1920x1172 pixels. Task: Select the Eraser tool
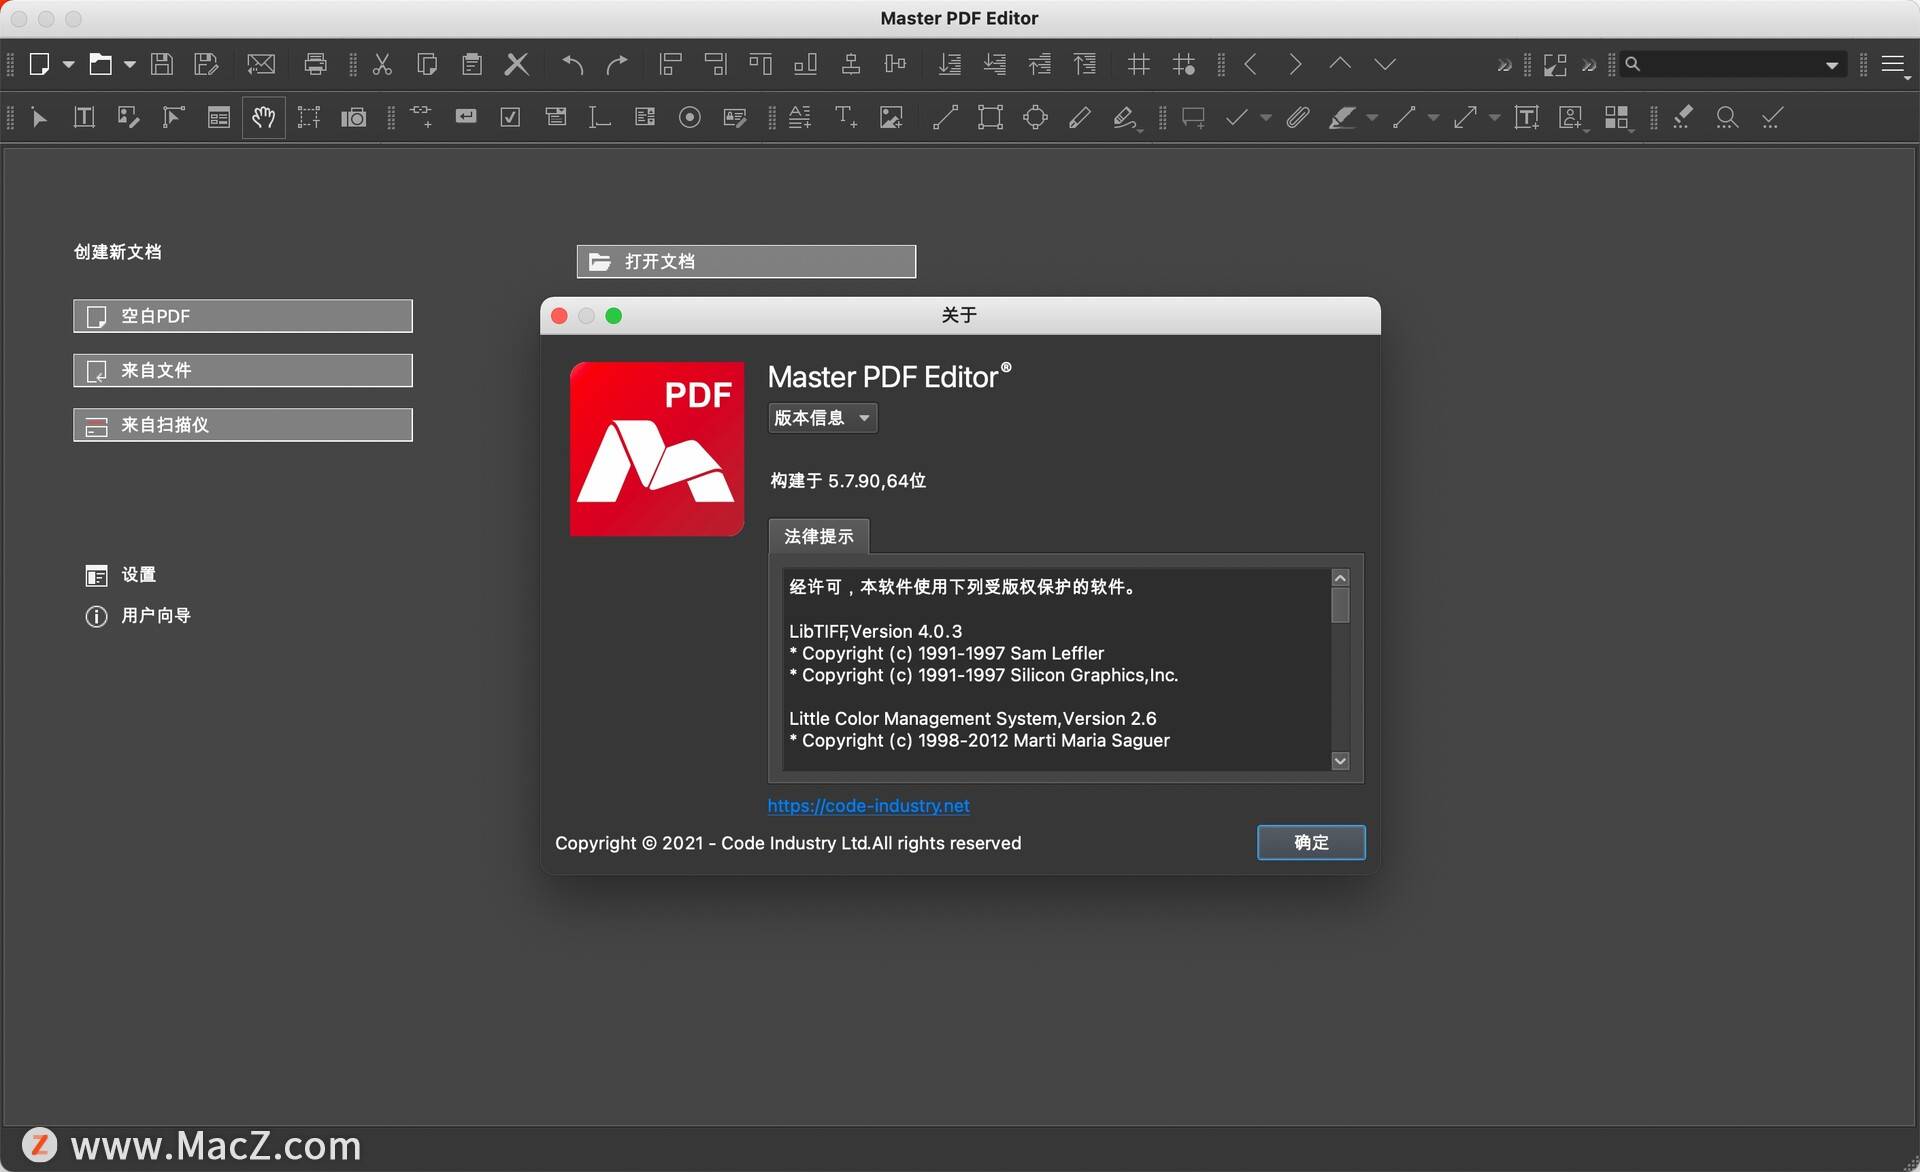pyautogui.click(x=1683, y=117)
